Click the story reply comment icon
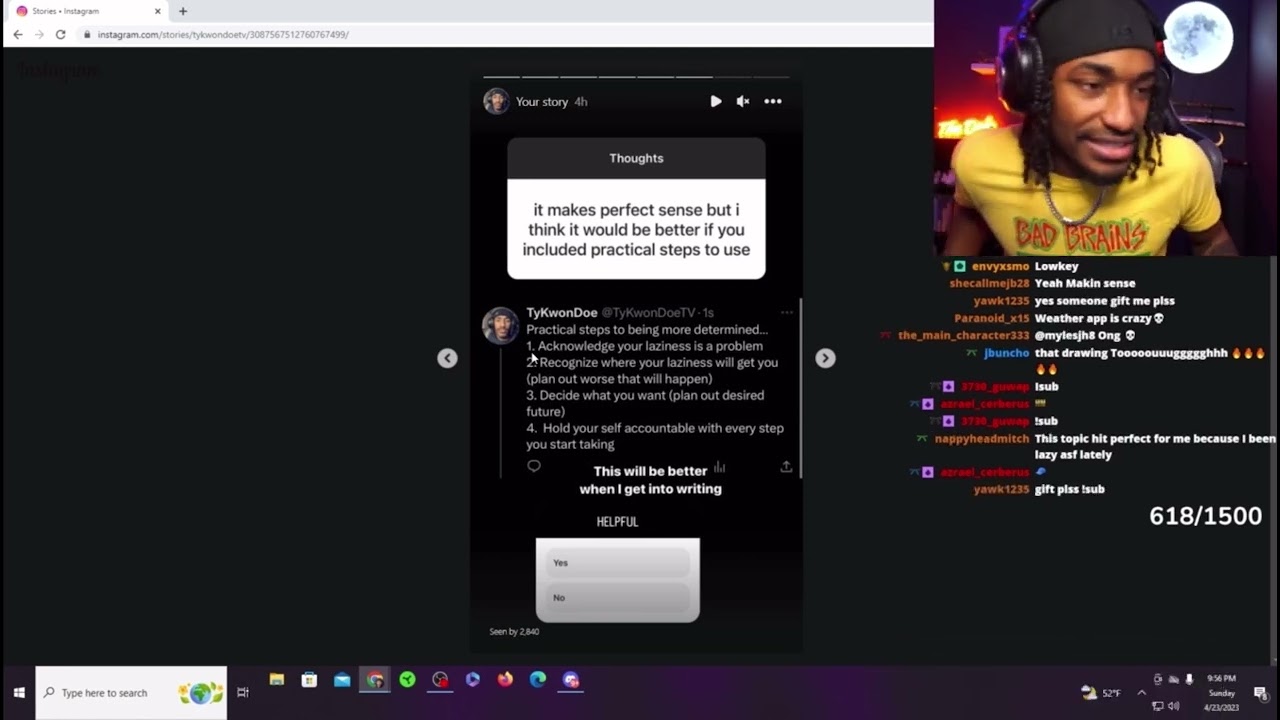 click(x=534, y=466)
